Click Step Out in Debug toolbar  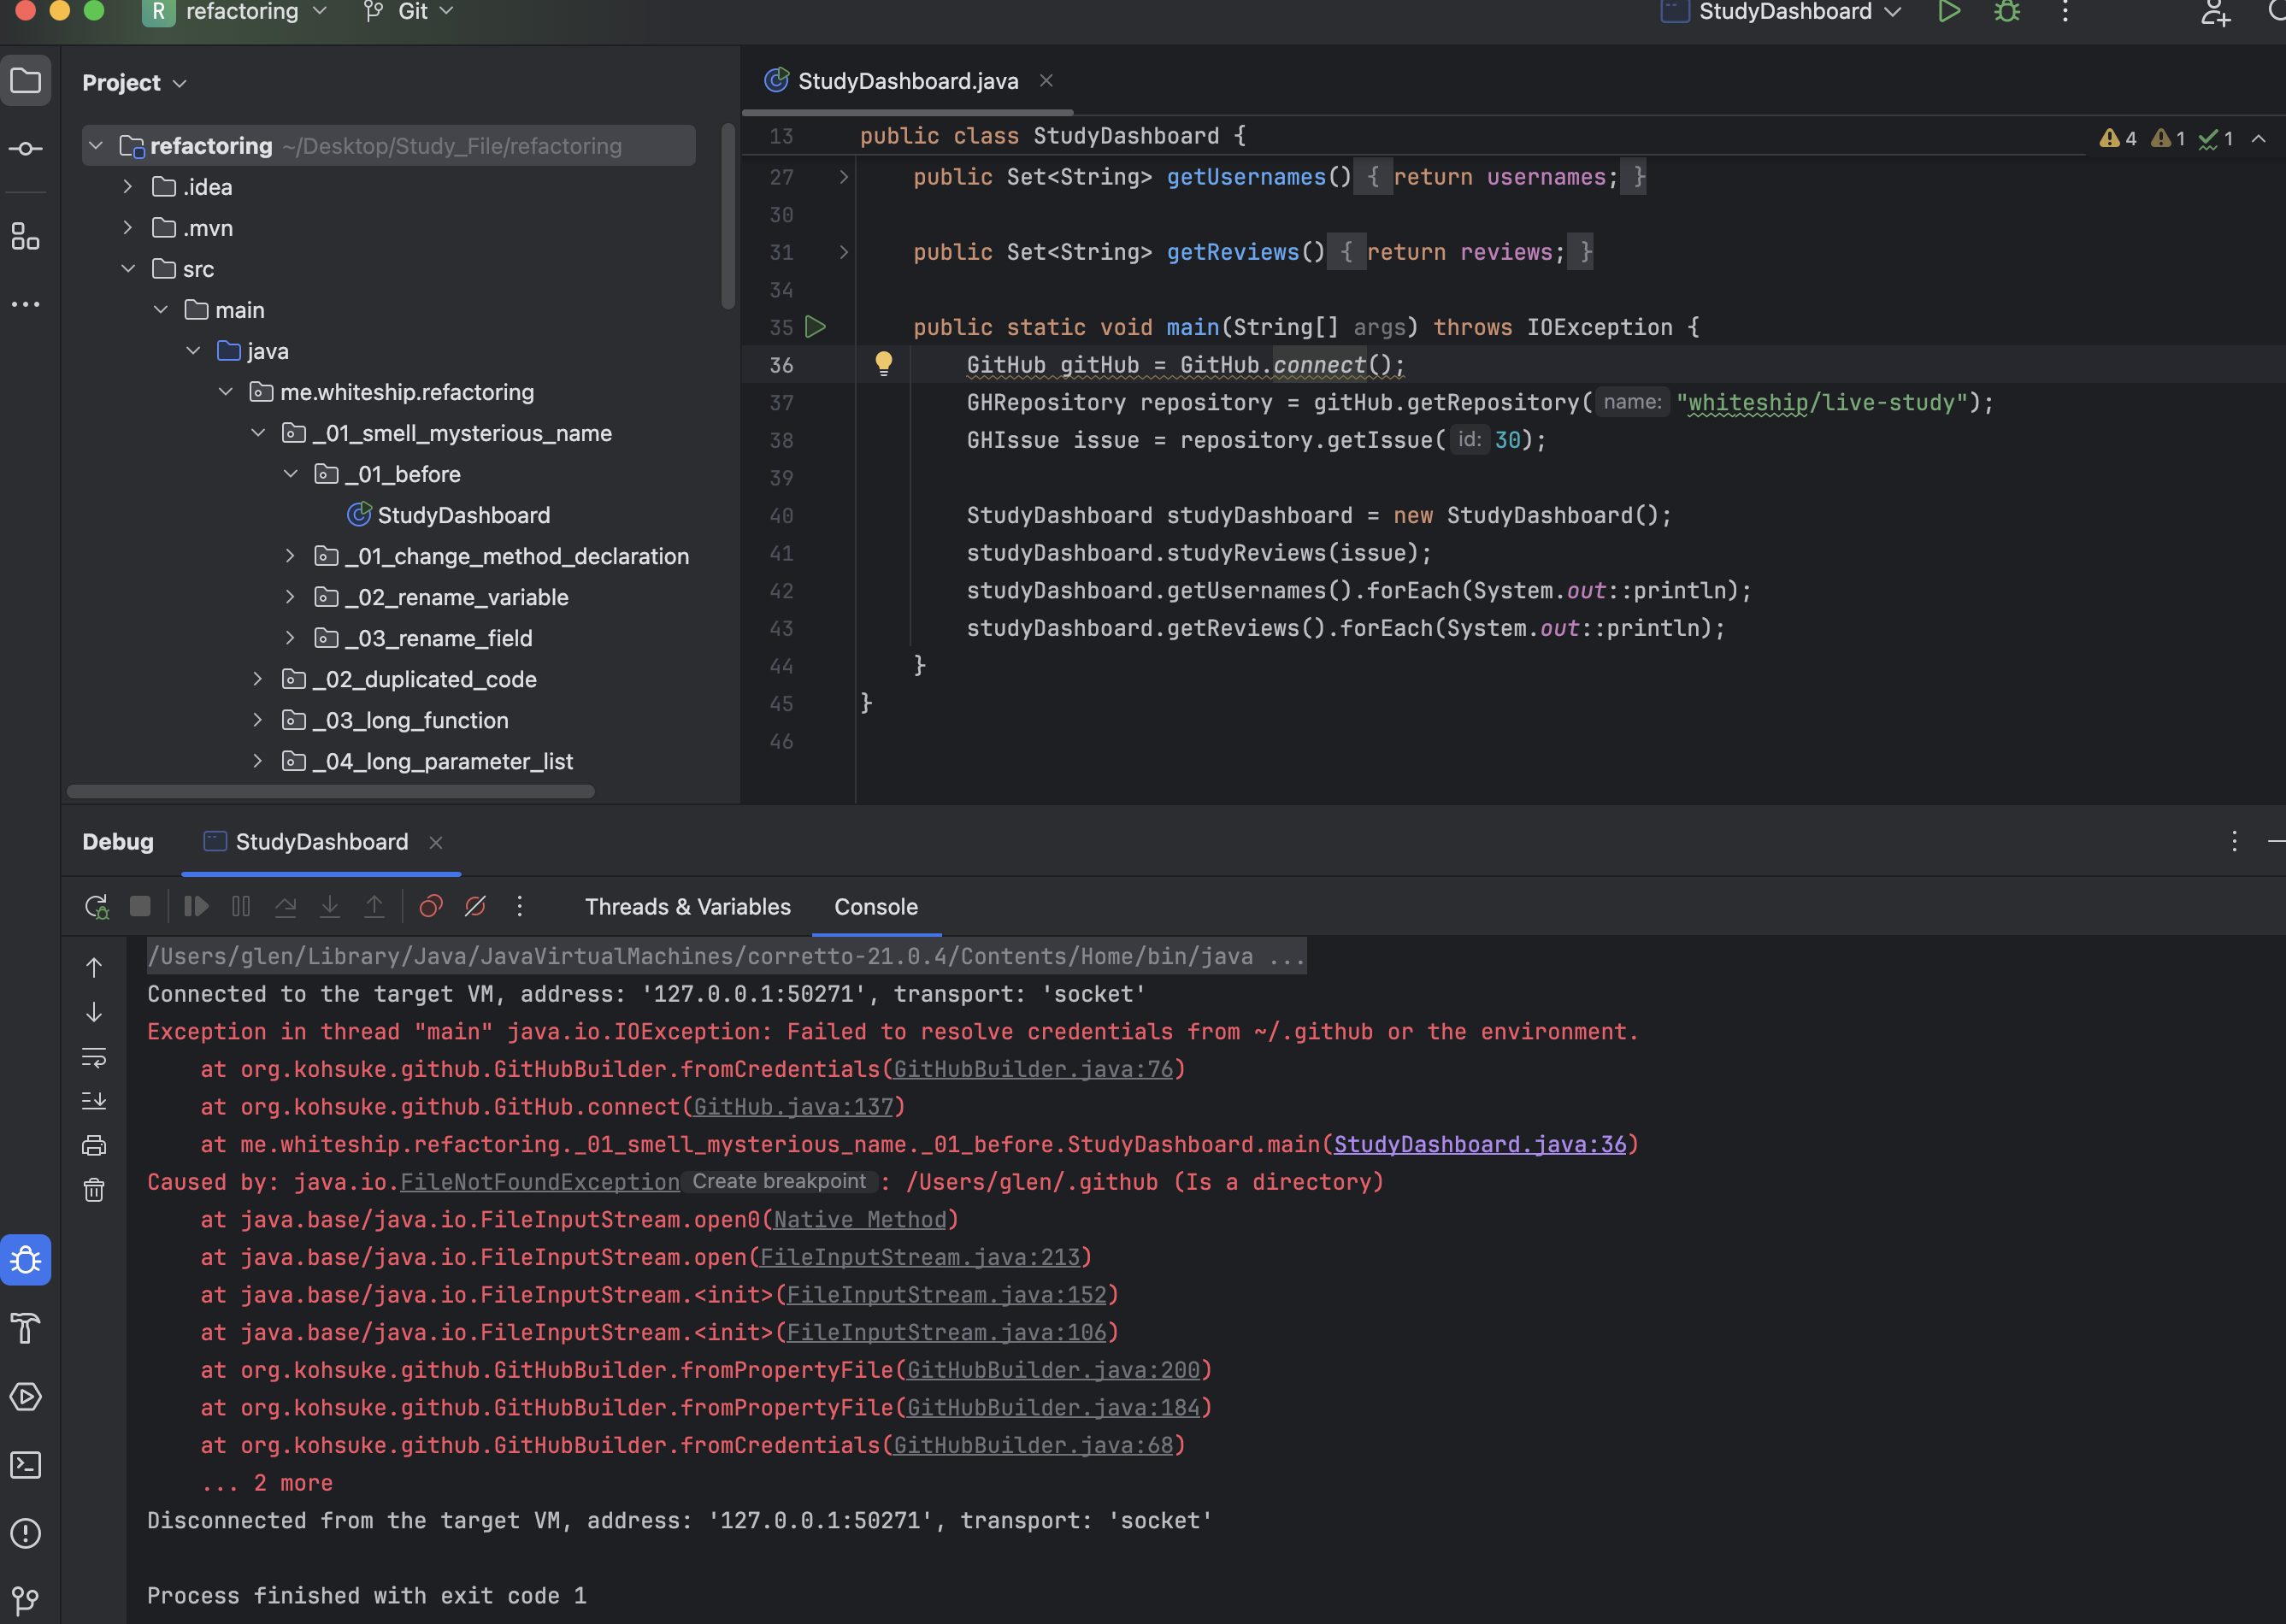coord(374,906)
